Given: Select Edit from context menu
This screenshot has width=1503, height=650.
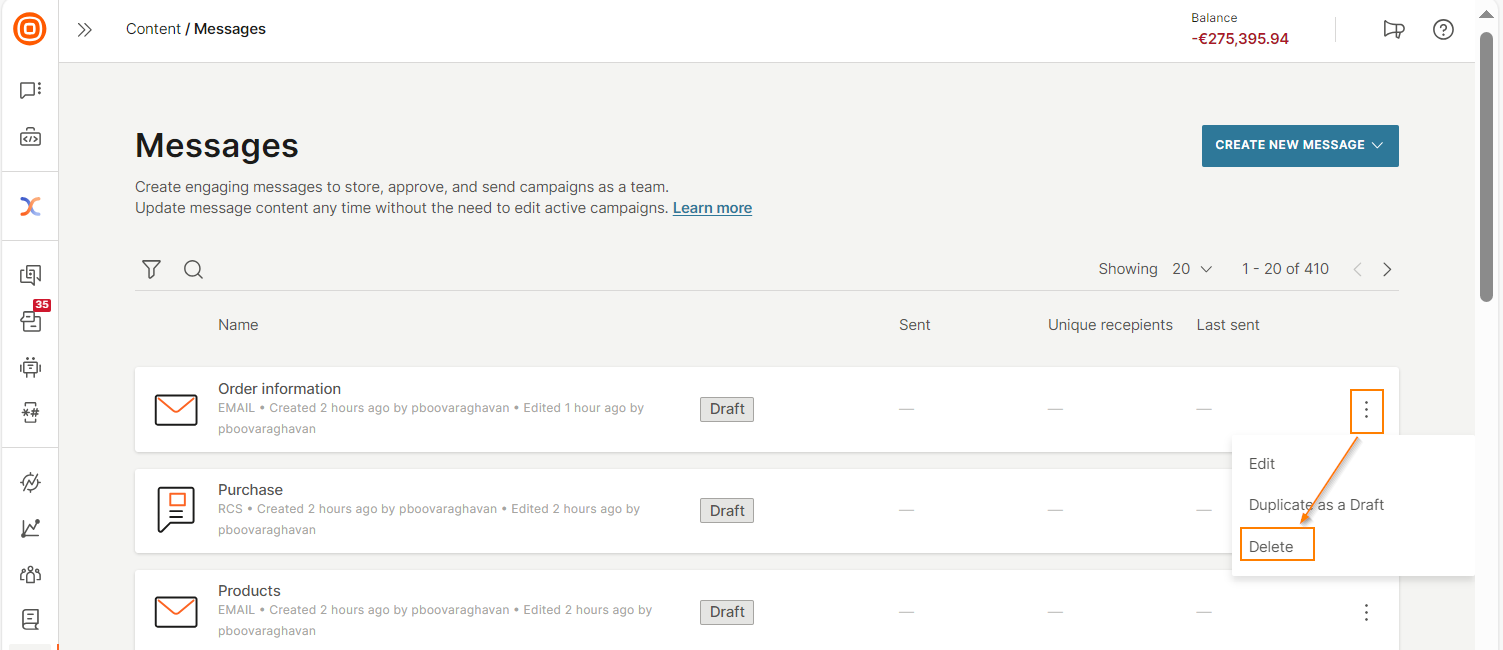Looking at the screenshot, I should pos(1262,464).
